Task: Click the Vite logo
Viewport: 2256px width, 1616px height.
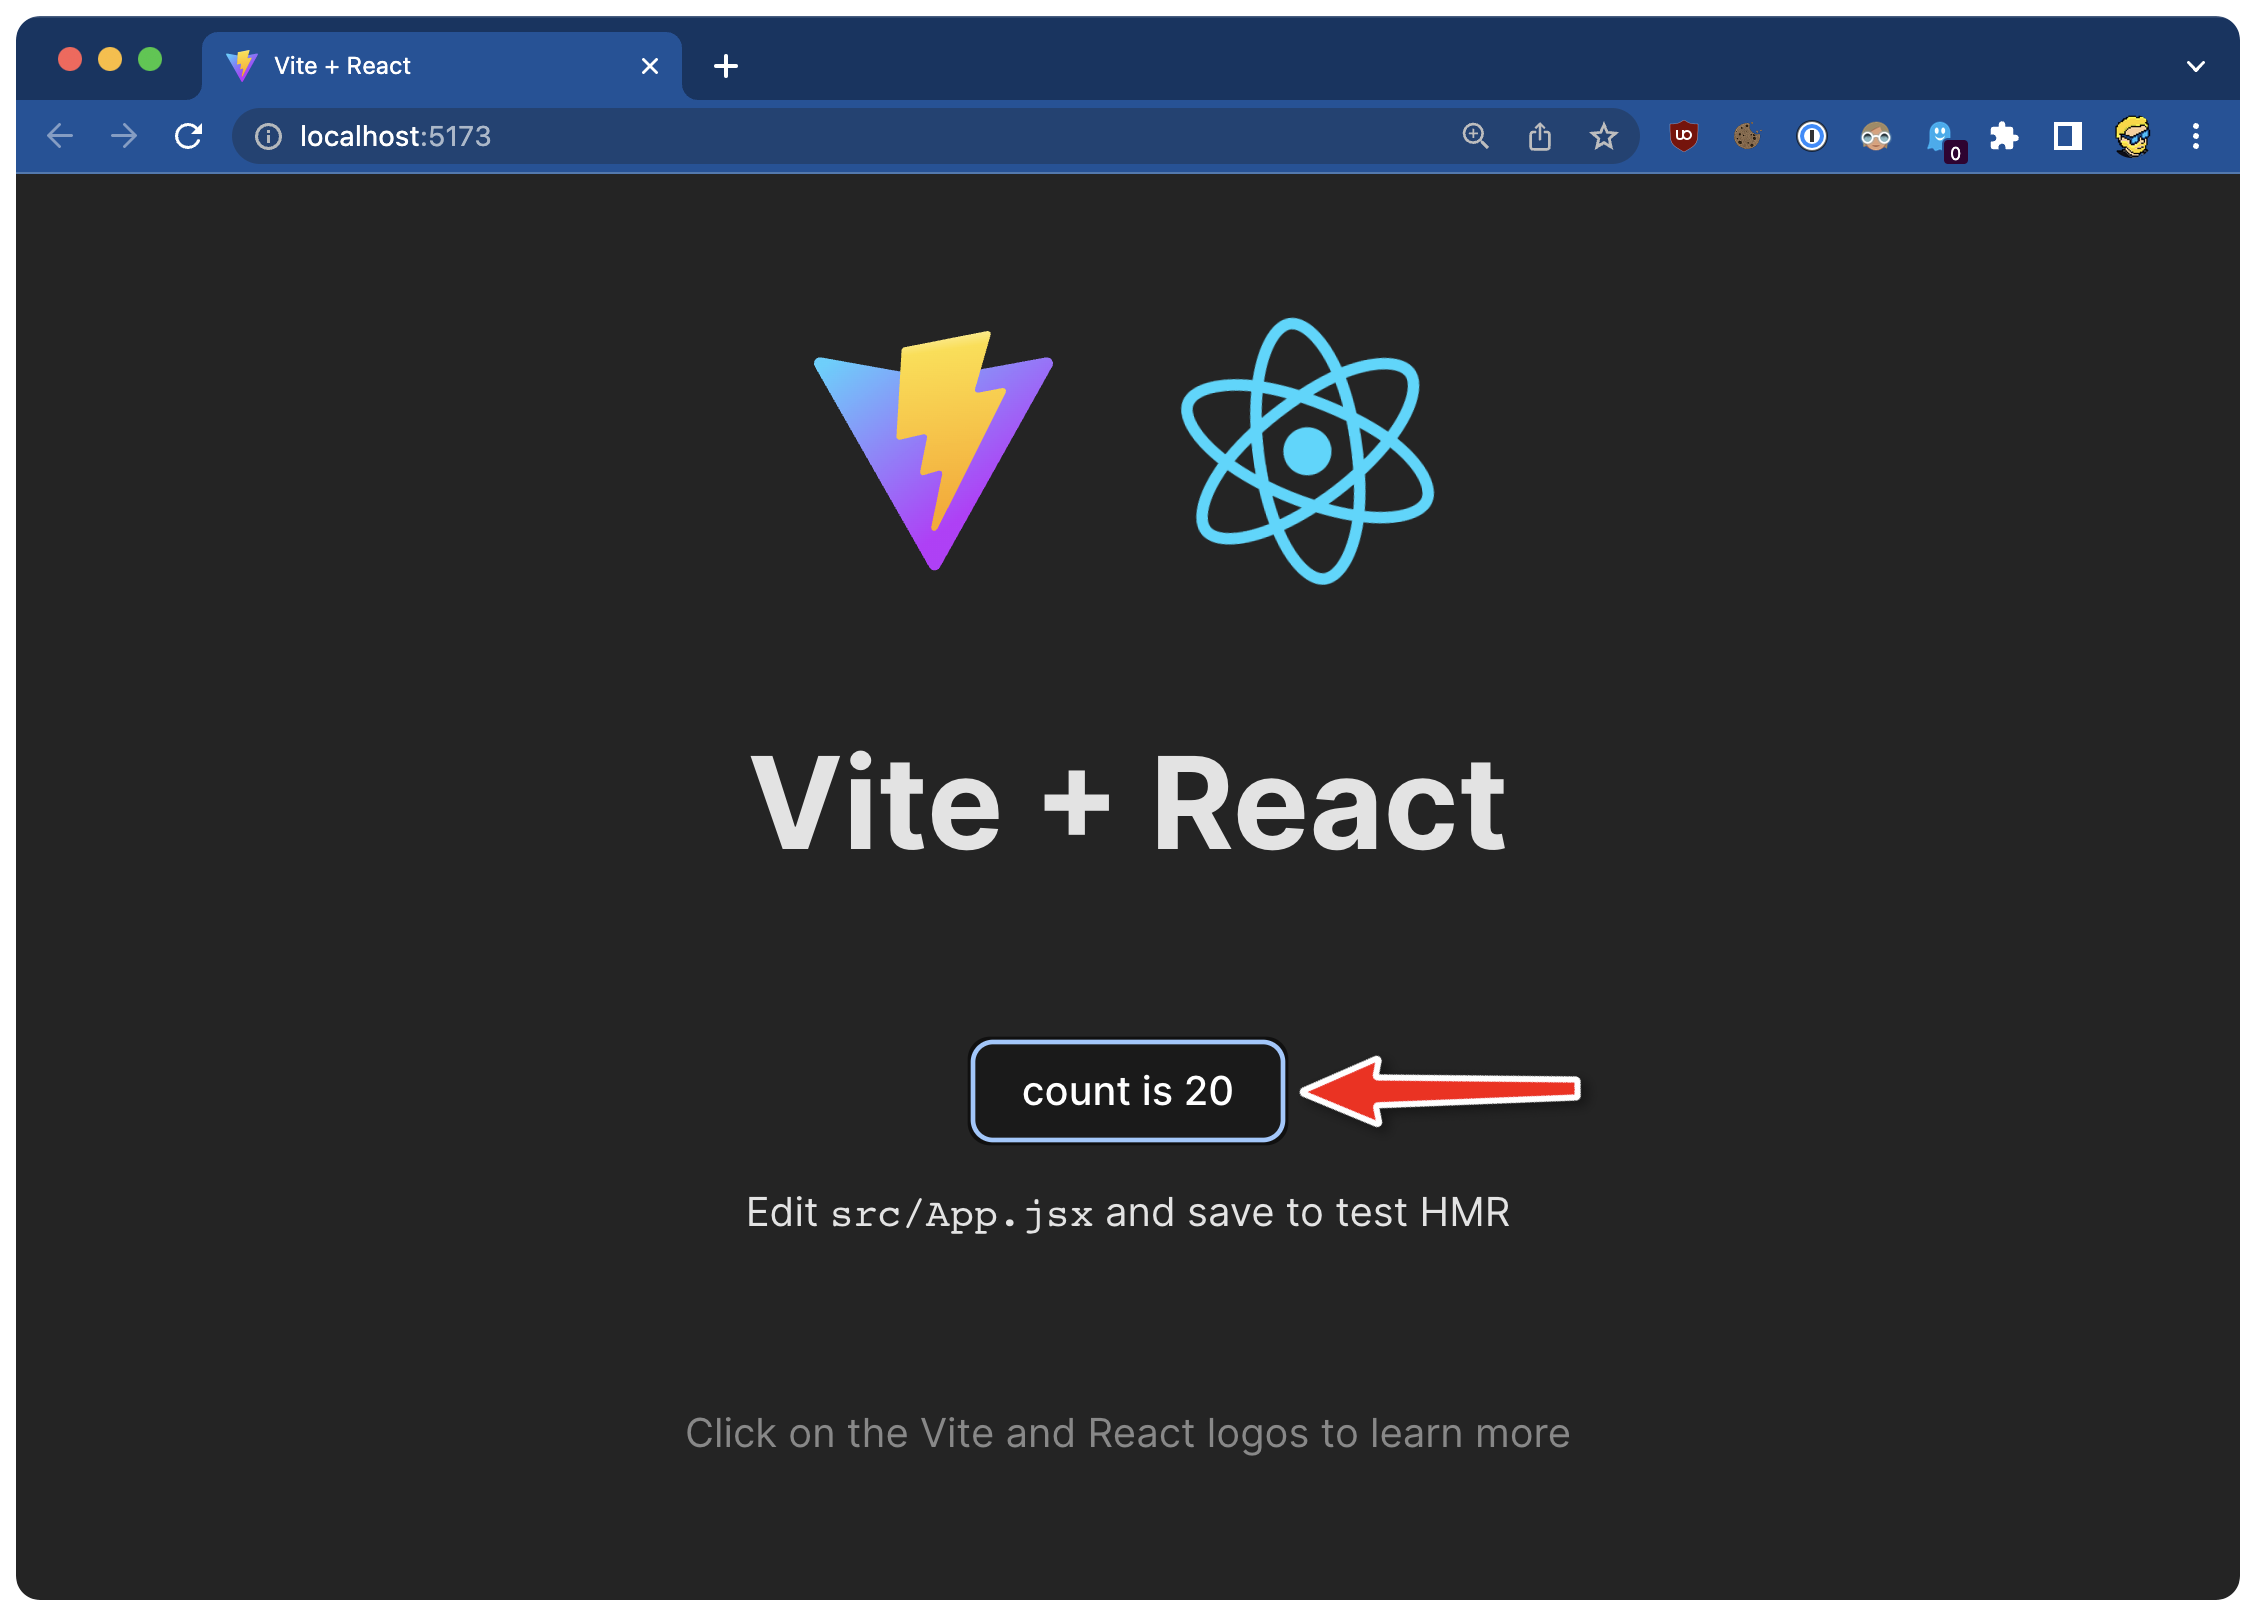Action: click(933, 450)
